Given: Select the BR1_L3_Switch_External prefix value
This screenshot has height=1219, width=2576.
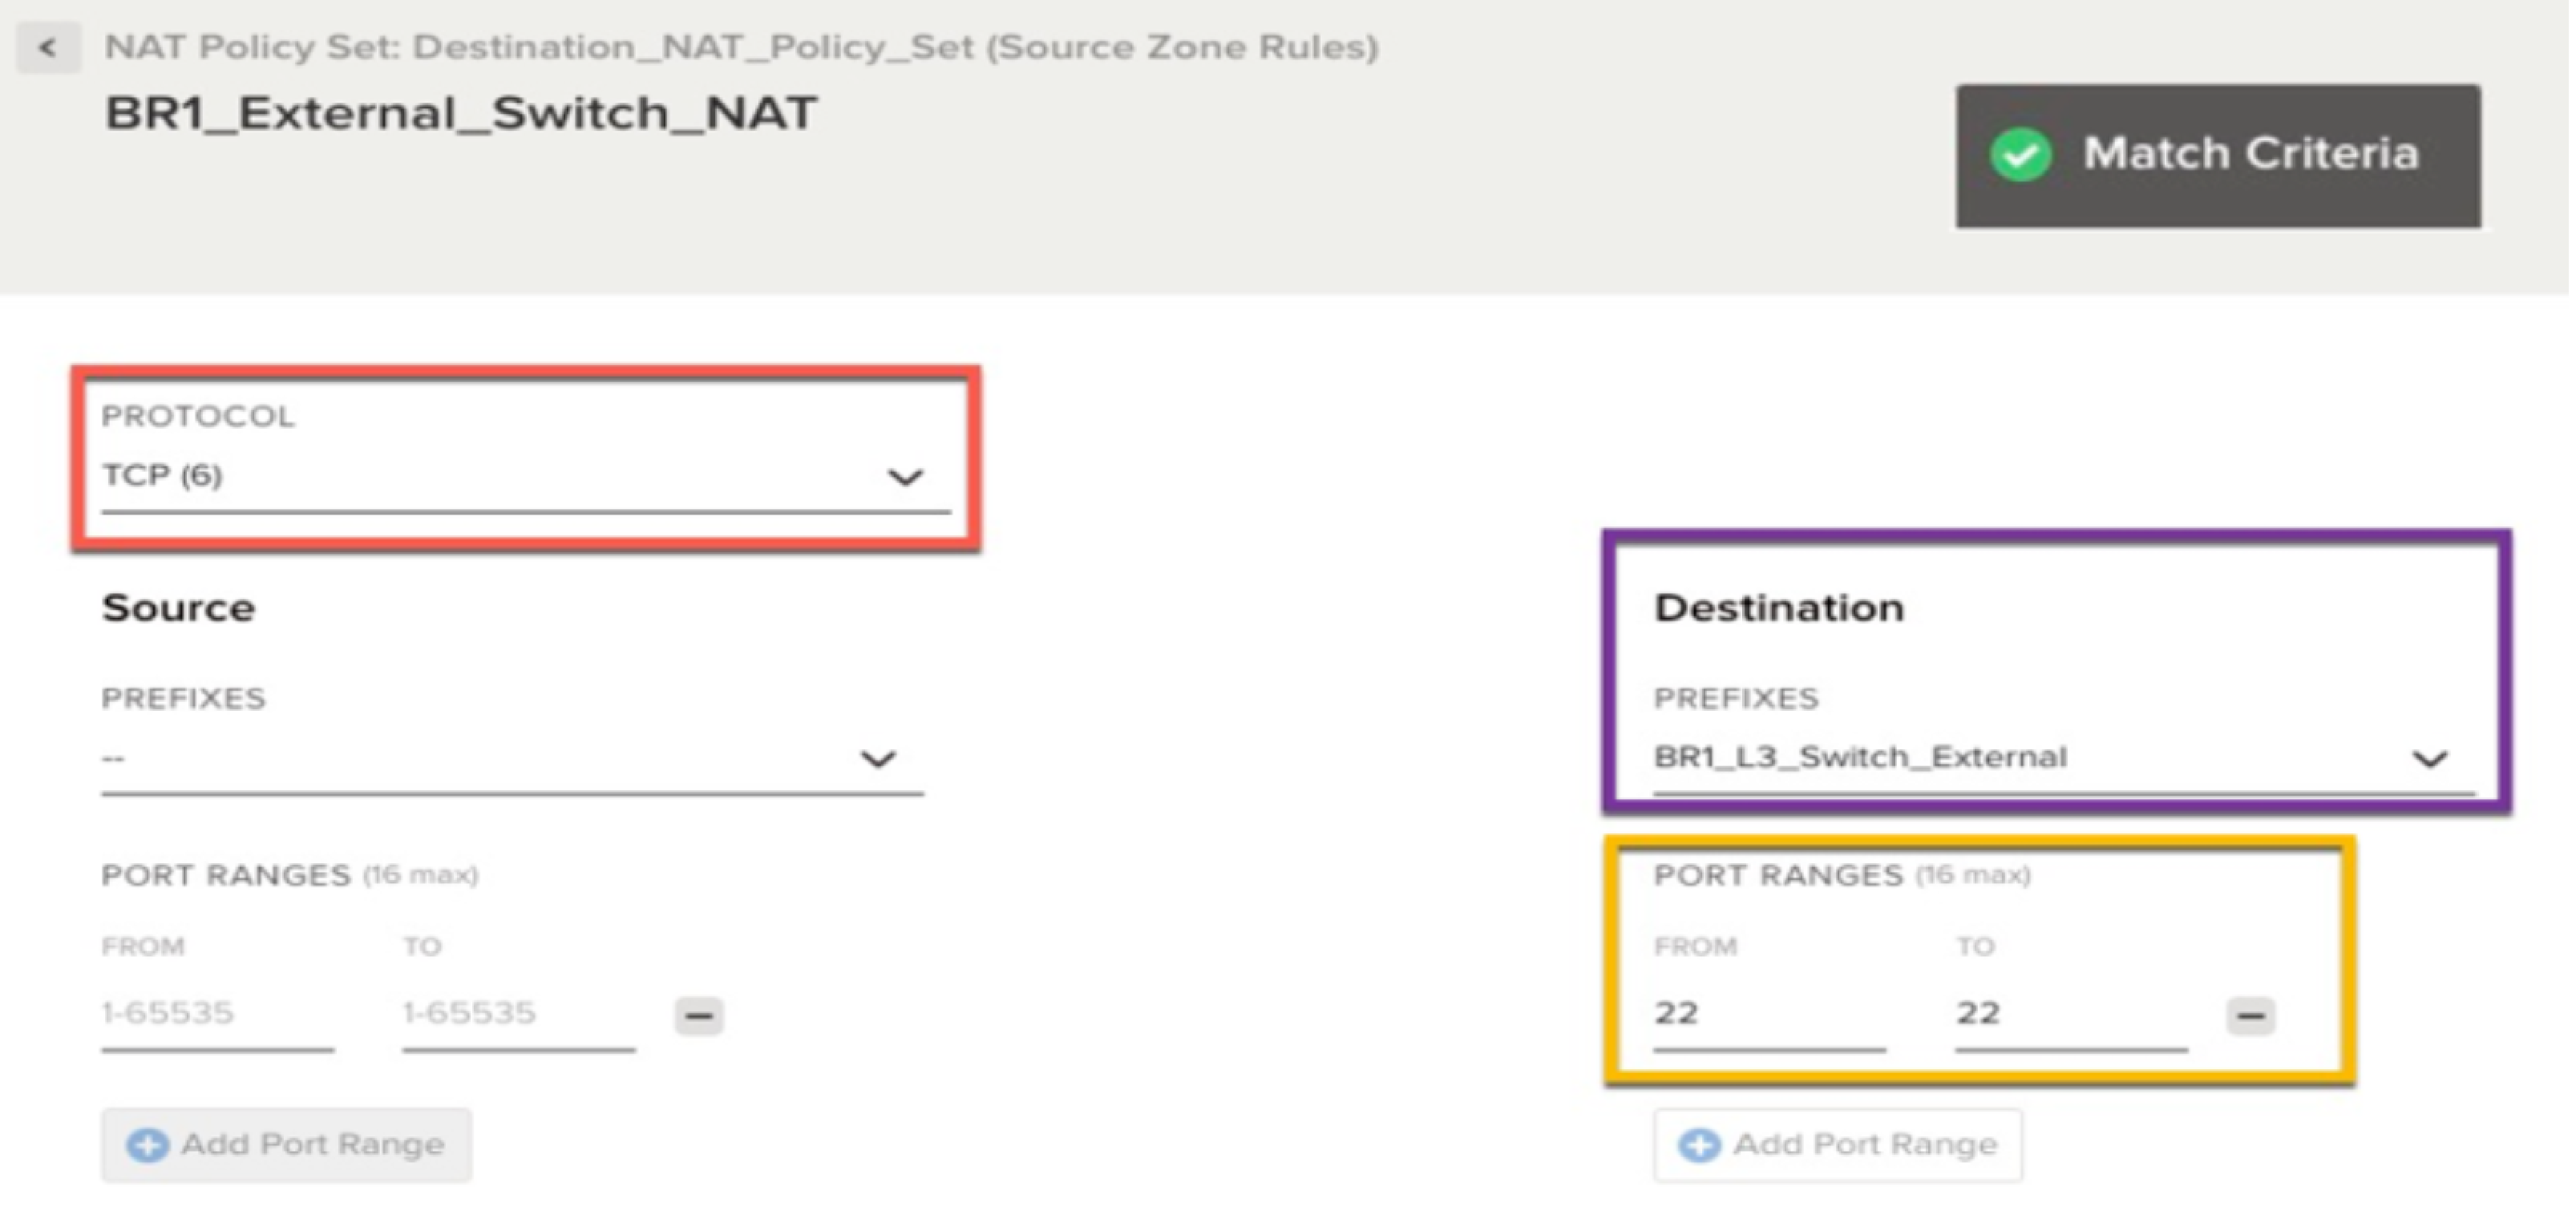Looking at the screenshot, I should [x=1860, y=757].
